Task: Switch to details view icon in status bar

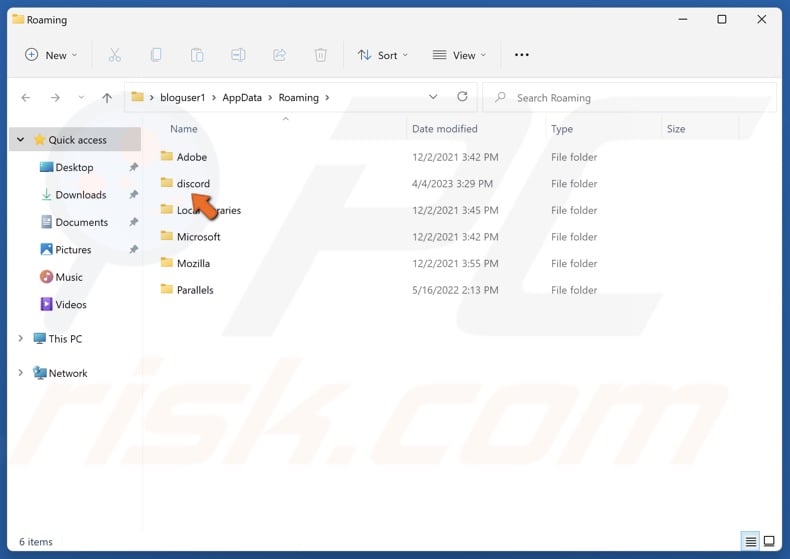Action: [x=750, y=541]
